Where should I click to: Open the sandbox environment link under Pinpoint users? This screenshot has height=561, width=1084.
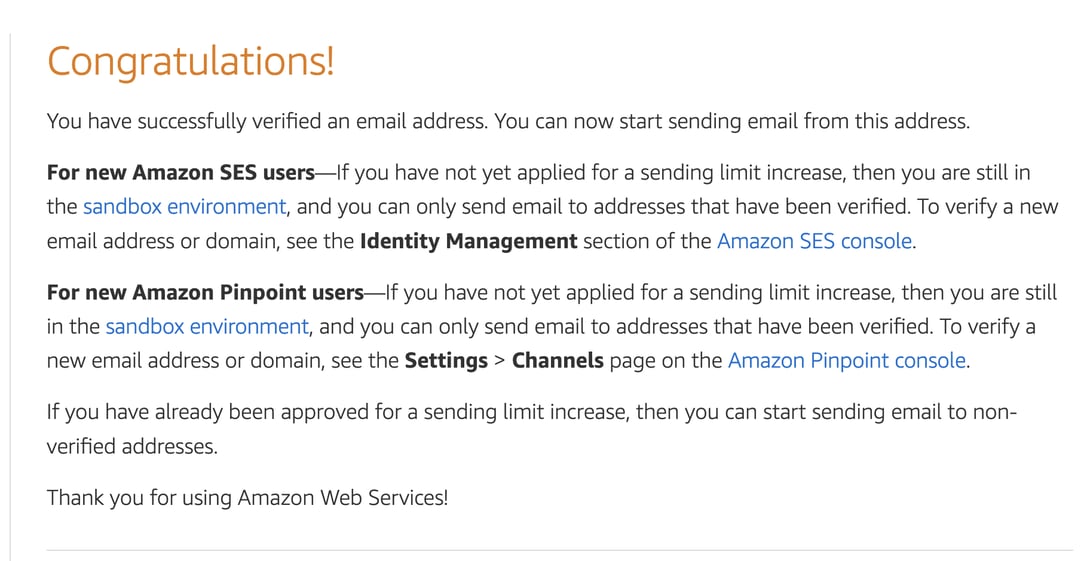tap(207, 327)
